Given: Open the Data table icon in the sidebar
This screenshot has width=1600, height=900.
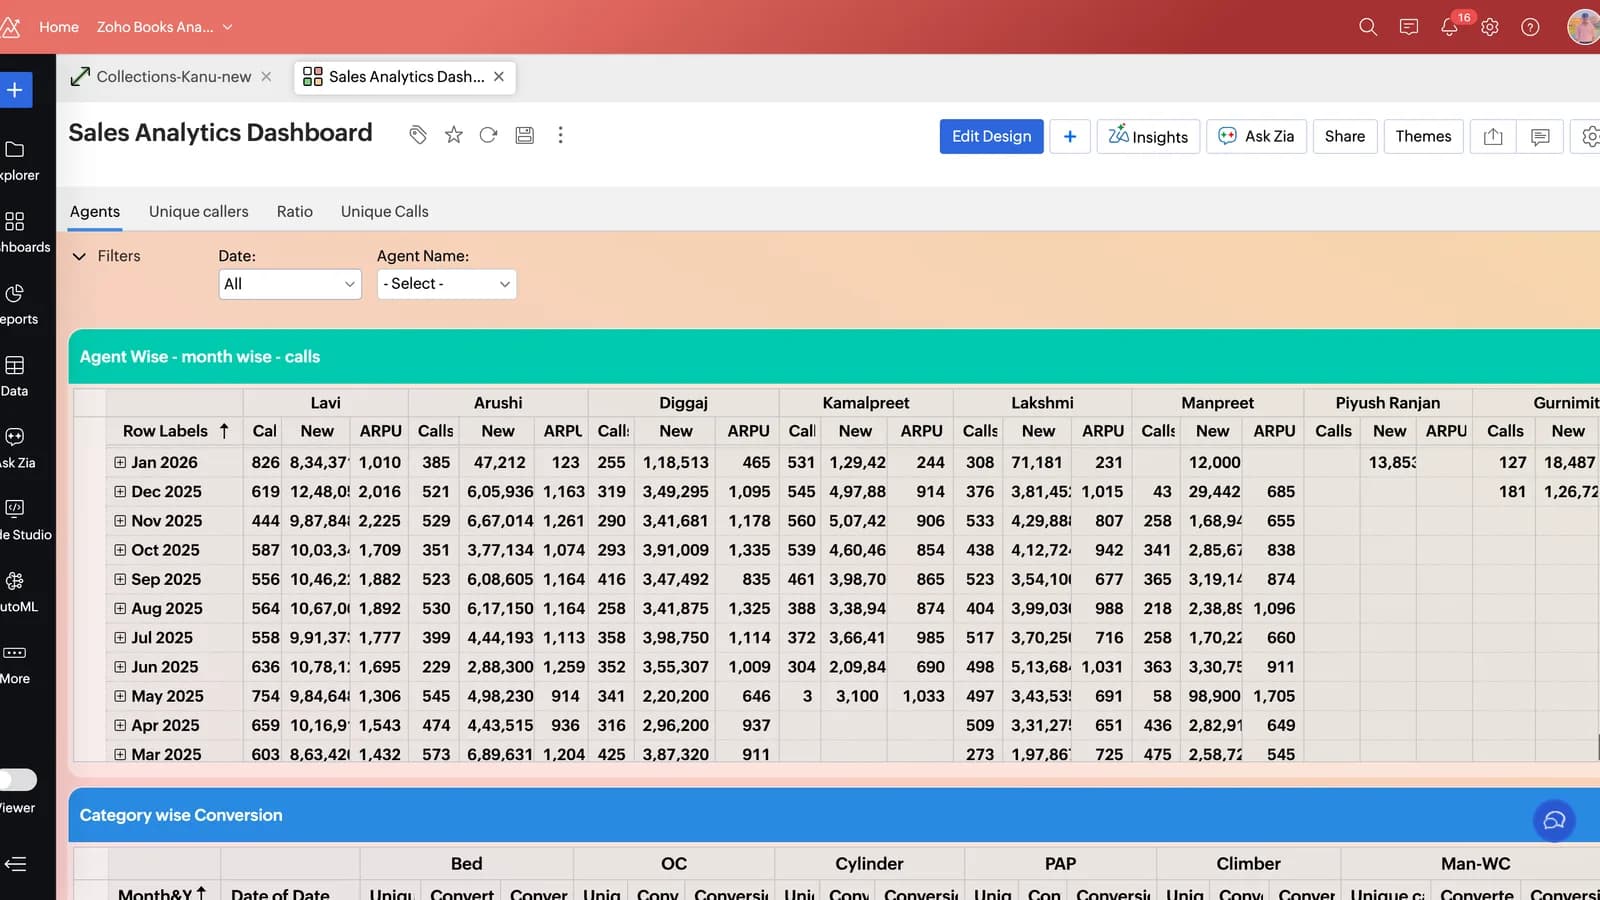Looking at the screenshot, I should coord(15,365).
